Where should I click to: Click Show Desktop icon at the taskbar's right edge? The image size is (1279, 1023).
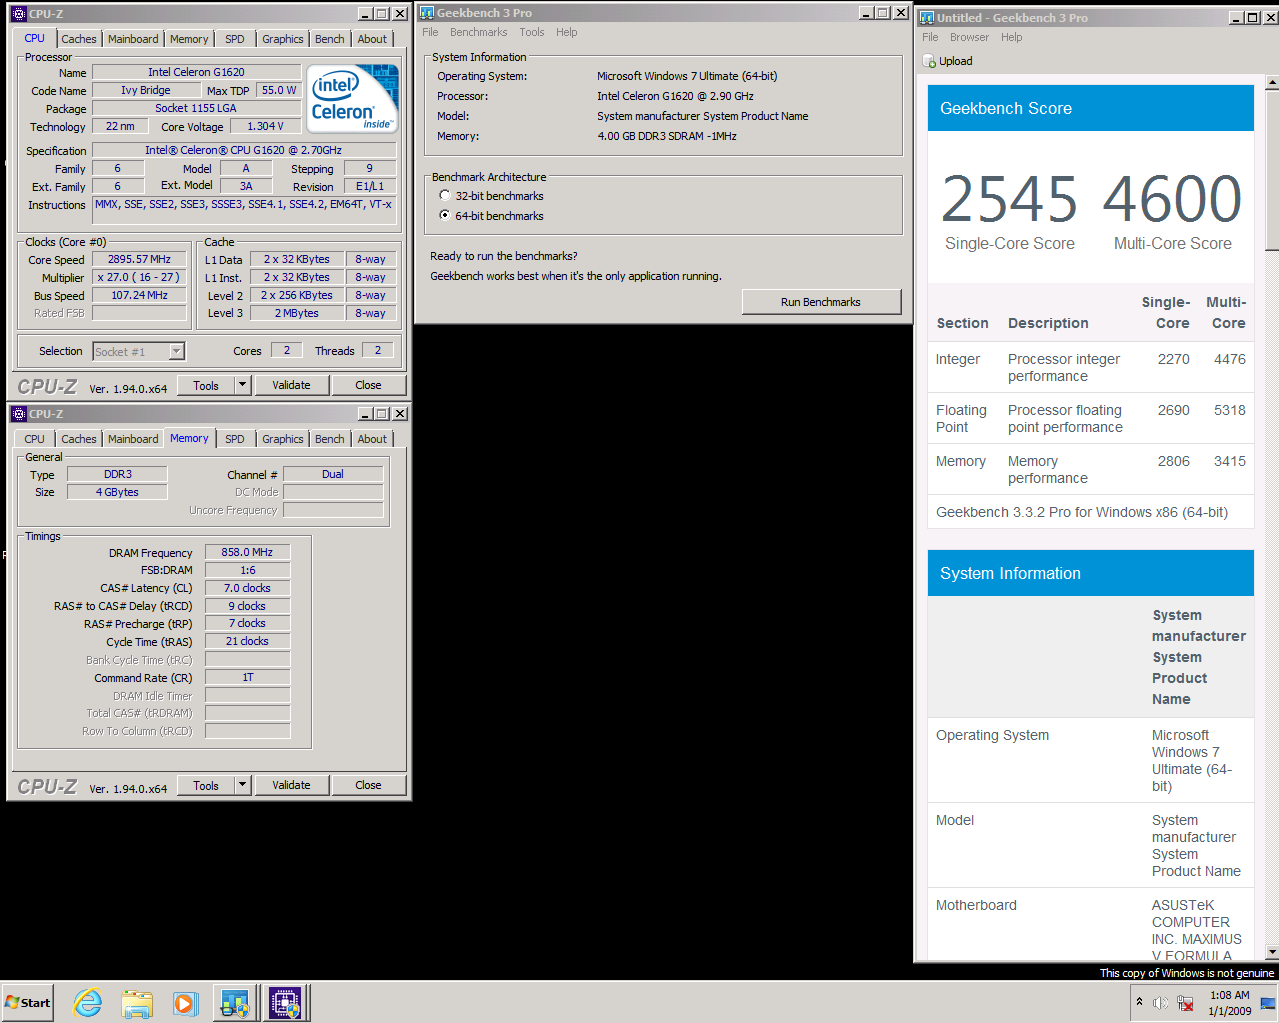tap(1269, 1002)
